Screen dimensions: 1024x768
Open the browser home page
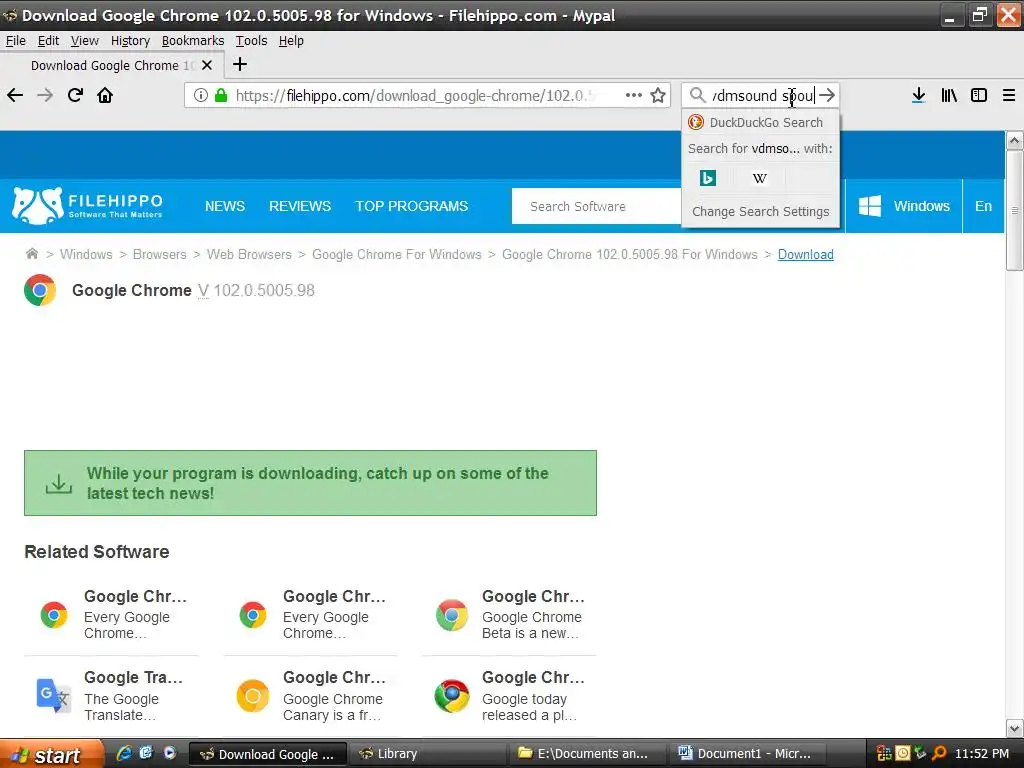105,95
